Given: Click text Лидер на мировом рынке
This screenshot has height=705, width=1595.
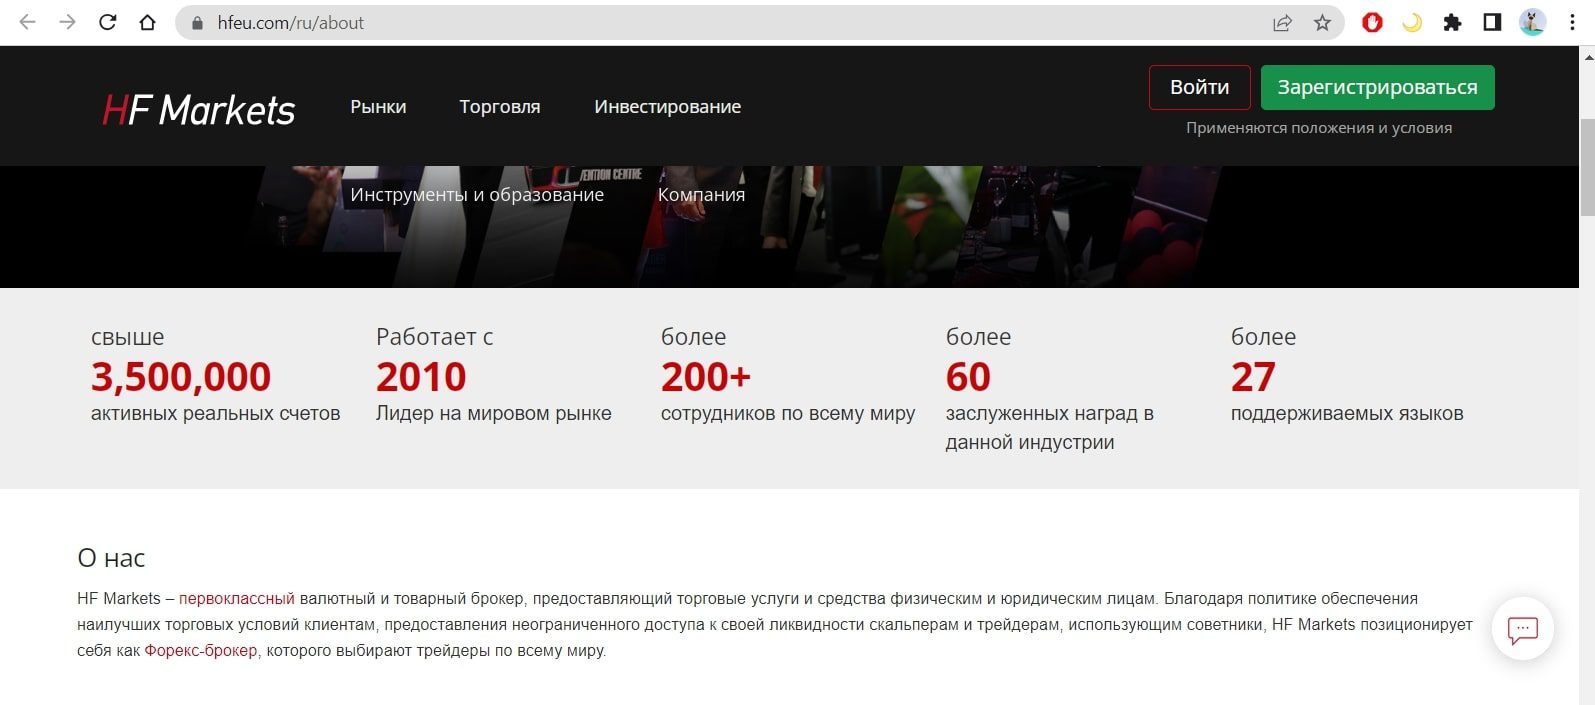Looking at the screenshot, I should [494, 413].
